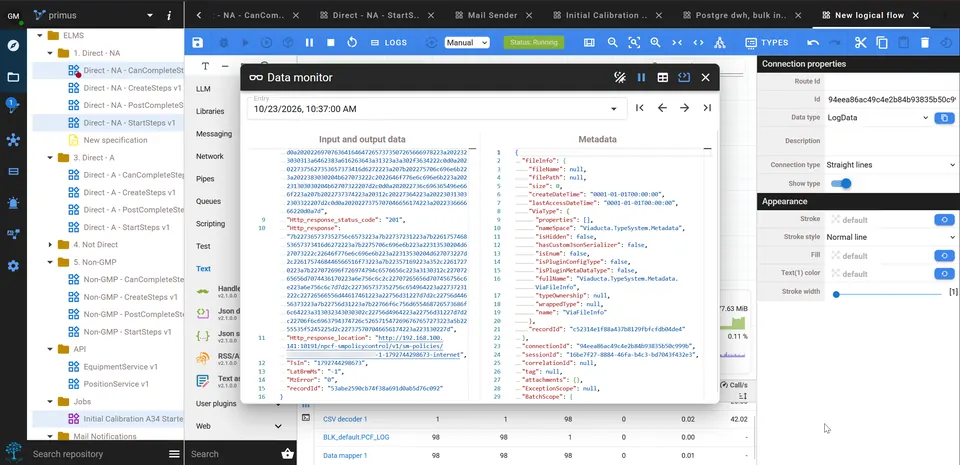Zoom out the canvas with the minus magnifier
960x465 pixels.
612,42
